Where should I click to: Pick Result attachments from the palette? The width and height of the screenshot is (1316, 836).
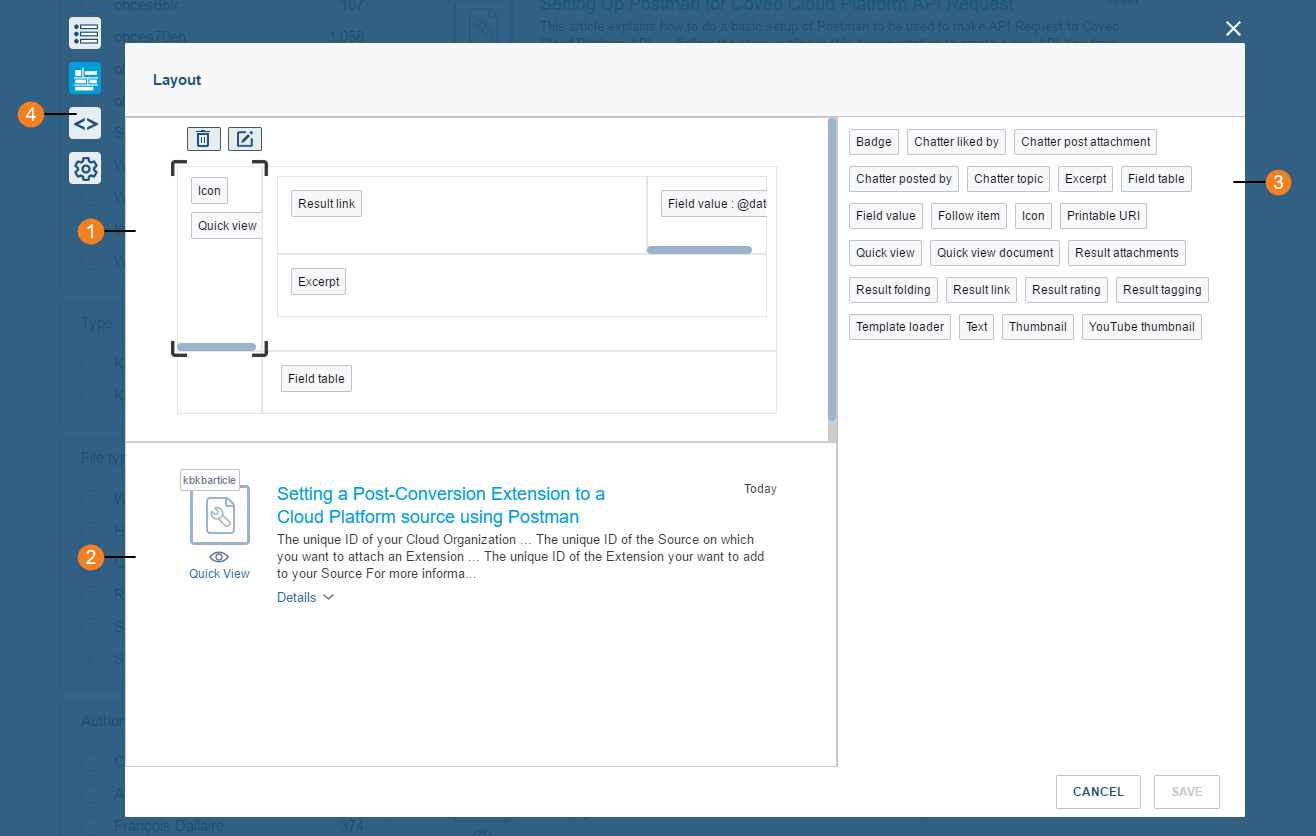pyautogui.click(x=1127, y=253)
